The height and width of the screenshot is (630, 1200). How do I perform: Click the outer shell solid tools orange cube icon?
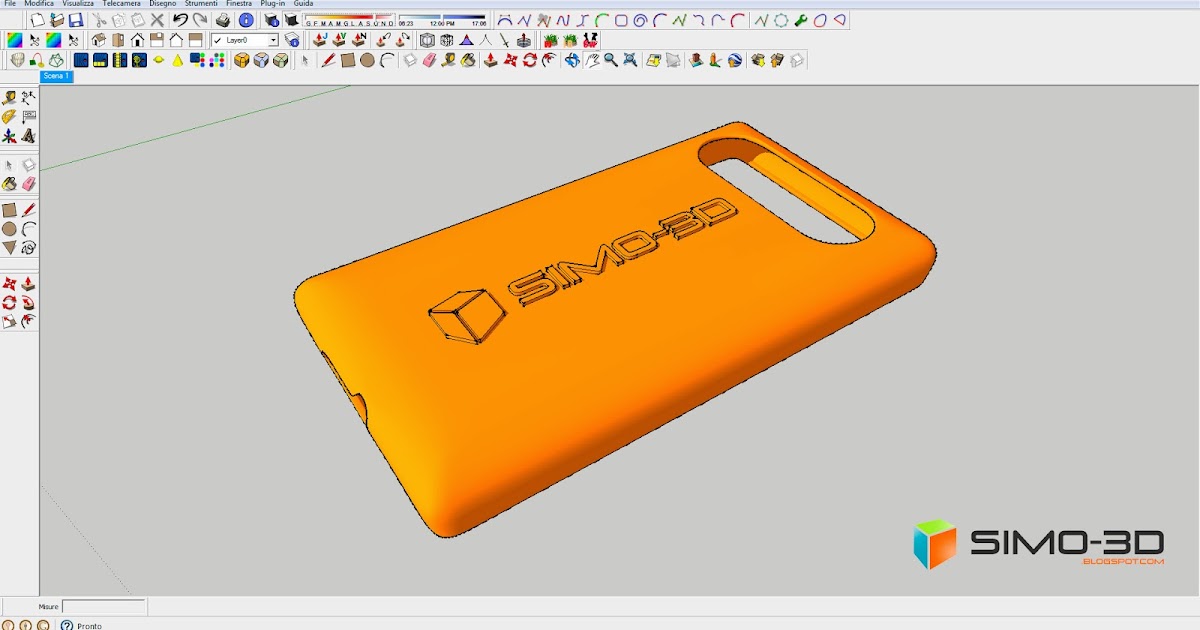tap(241, 60)
